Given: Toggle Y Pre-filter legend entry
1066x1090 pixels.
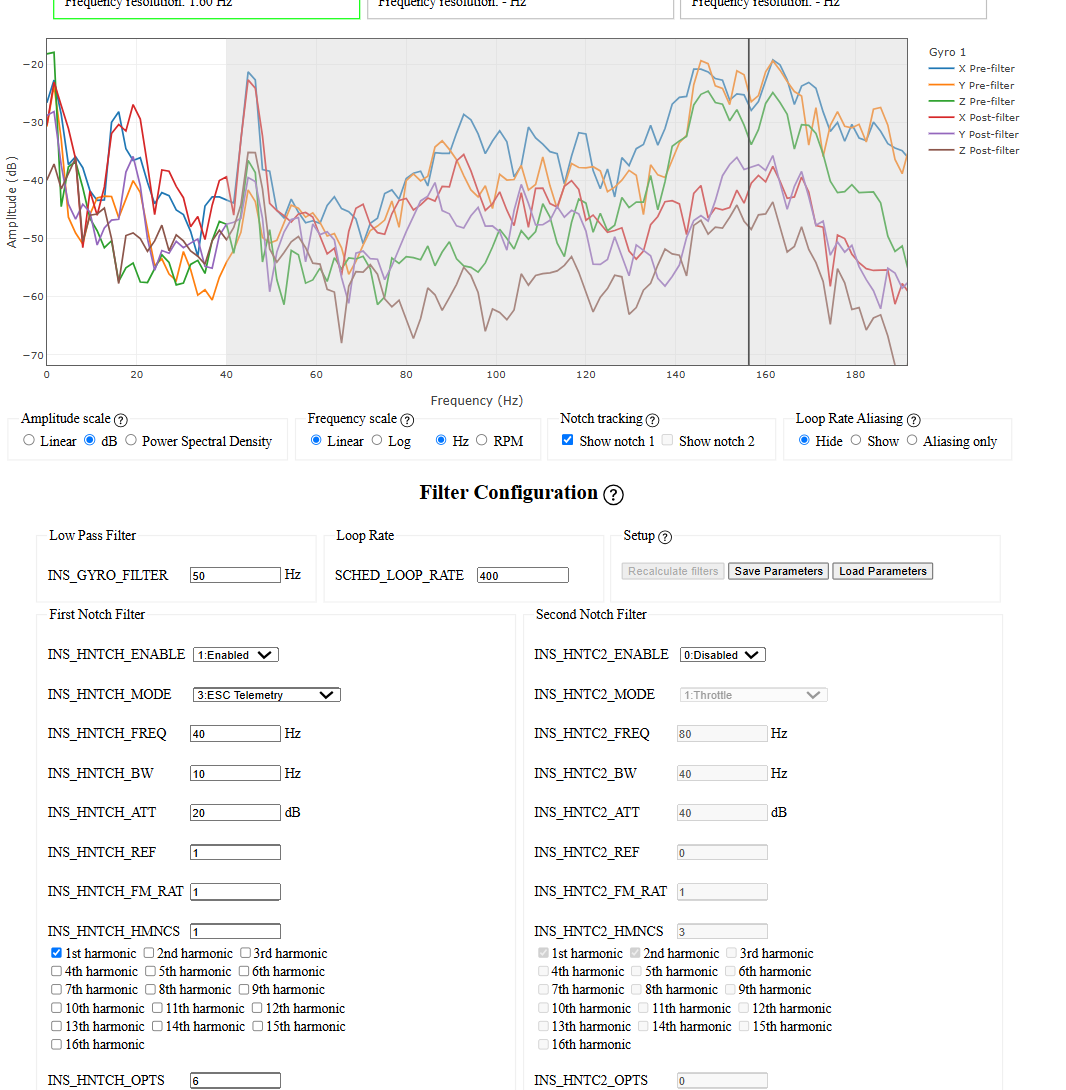Looking at the screenshot, I should [971, 85].
